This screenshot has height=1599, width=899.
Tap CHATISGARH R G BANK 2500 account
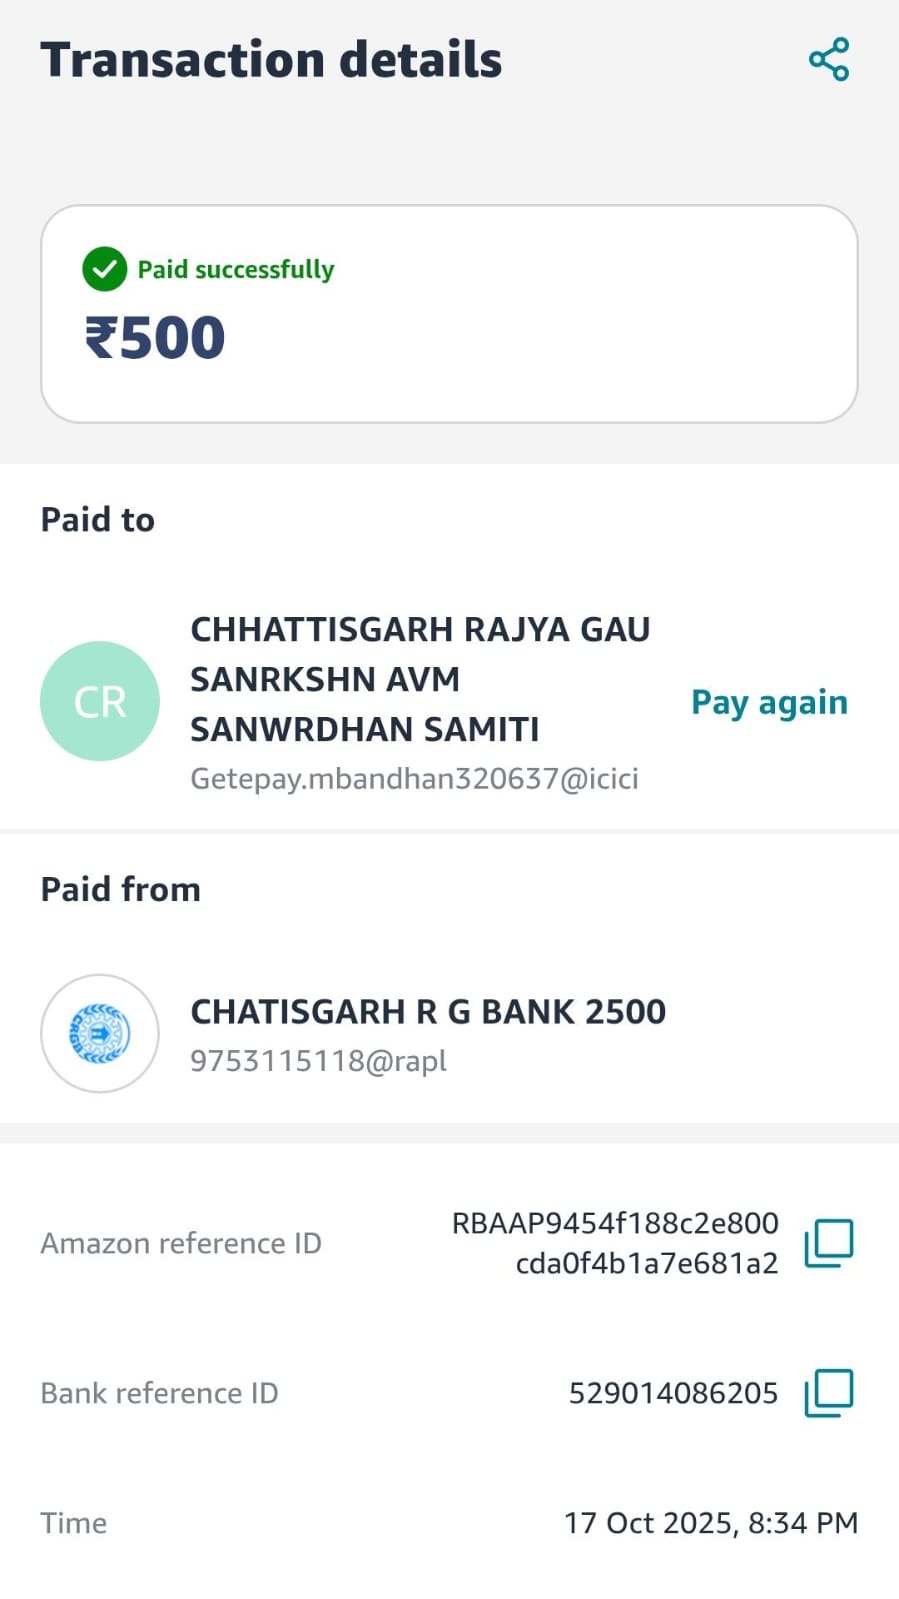point(428,1012)
